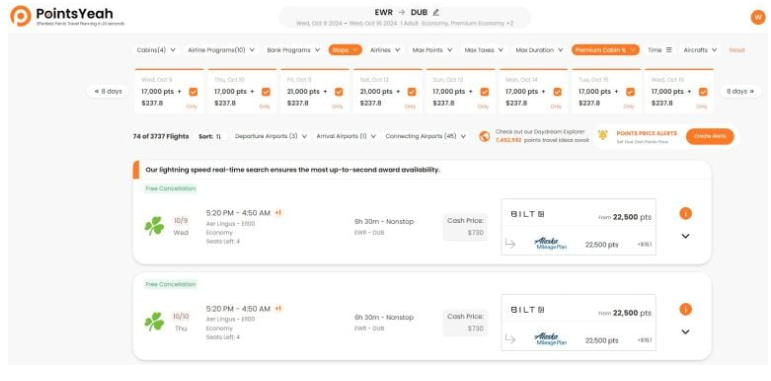771x381 pixels.
Task: Toggle the Fri, Oct 11 date checkbox
Action: (x=339, y=92)
